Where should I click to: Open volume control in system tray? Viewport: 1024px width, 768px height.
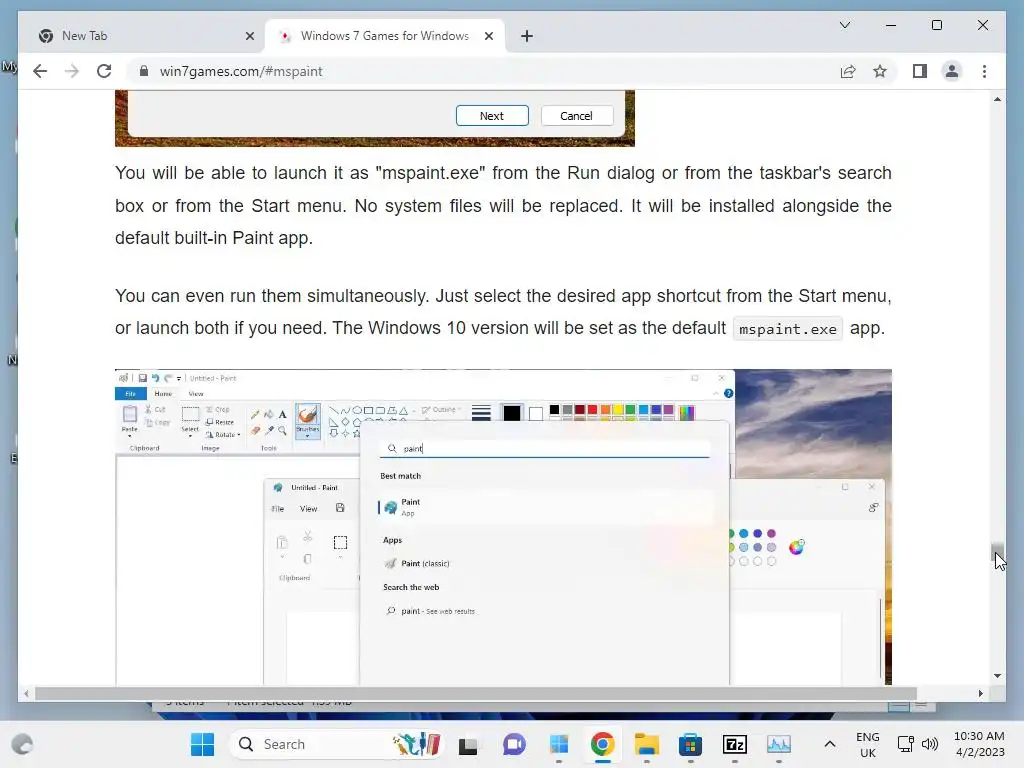coord(930,744)
